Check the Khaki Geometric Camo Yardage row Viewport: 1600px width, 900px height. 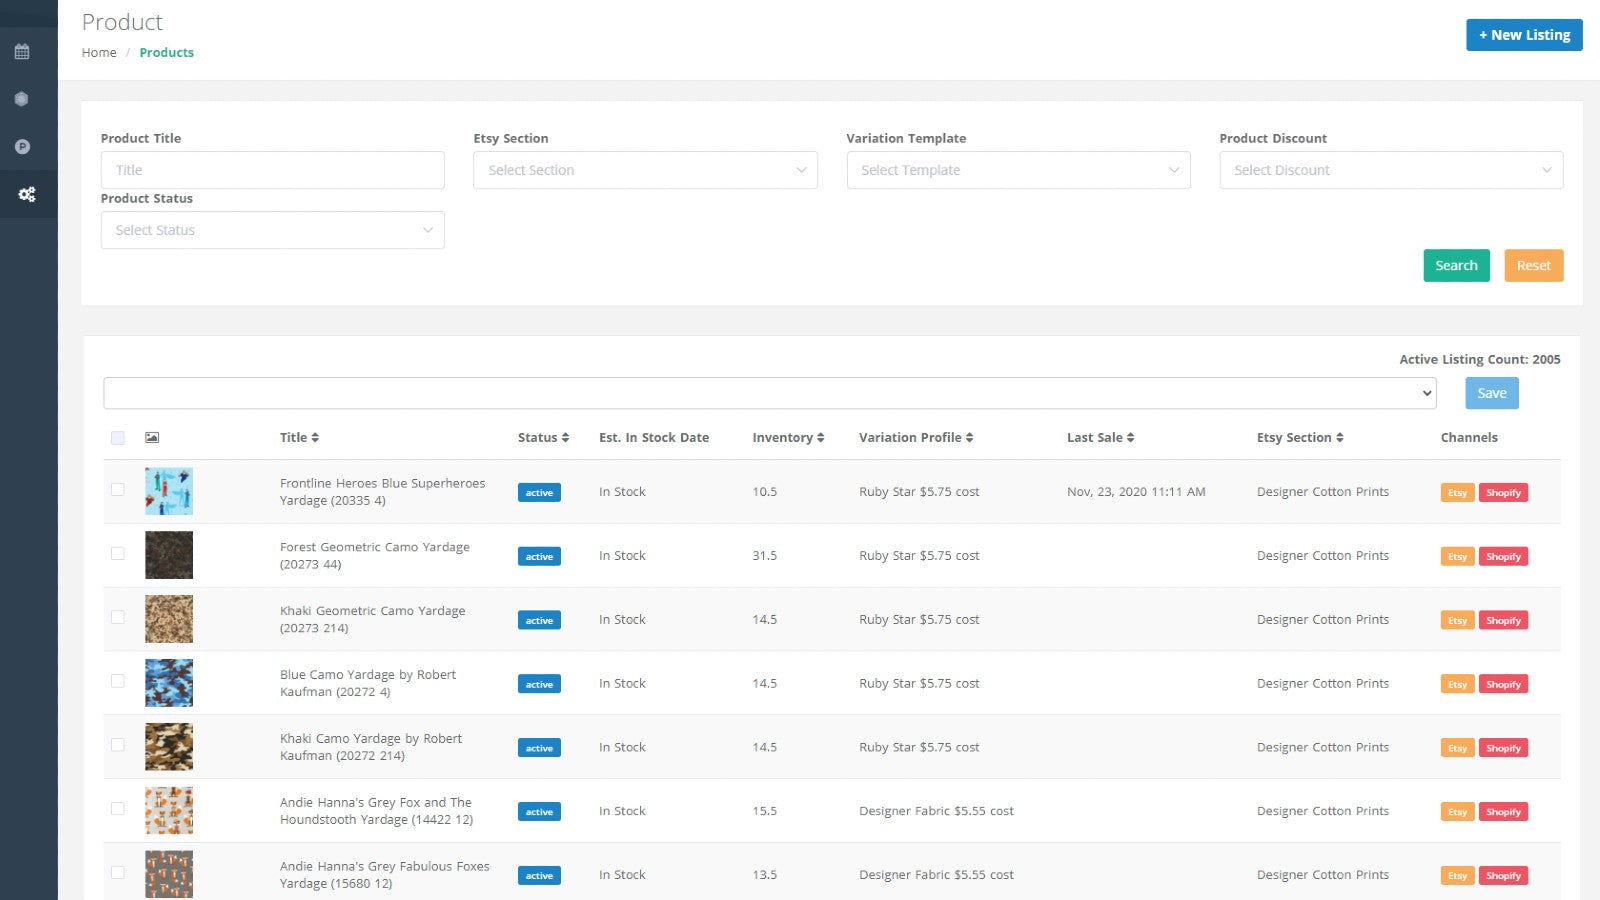[x=118, y=617]
